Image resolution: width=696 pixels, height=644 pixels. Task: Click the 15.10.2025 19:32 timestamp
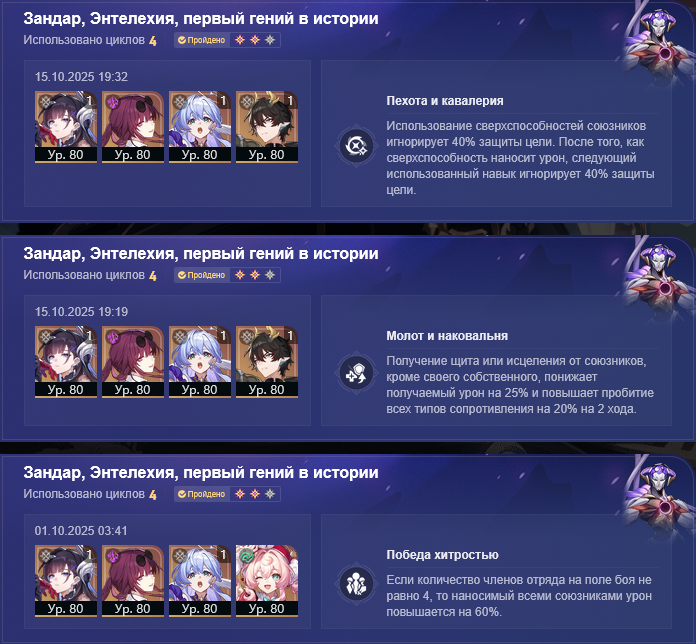tap(81, 77)
